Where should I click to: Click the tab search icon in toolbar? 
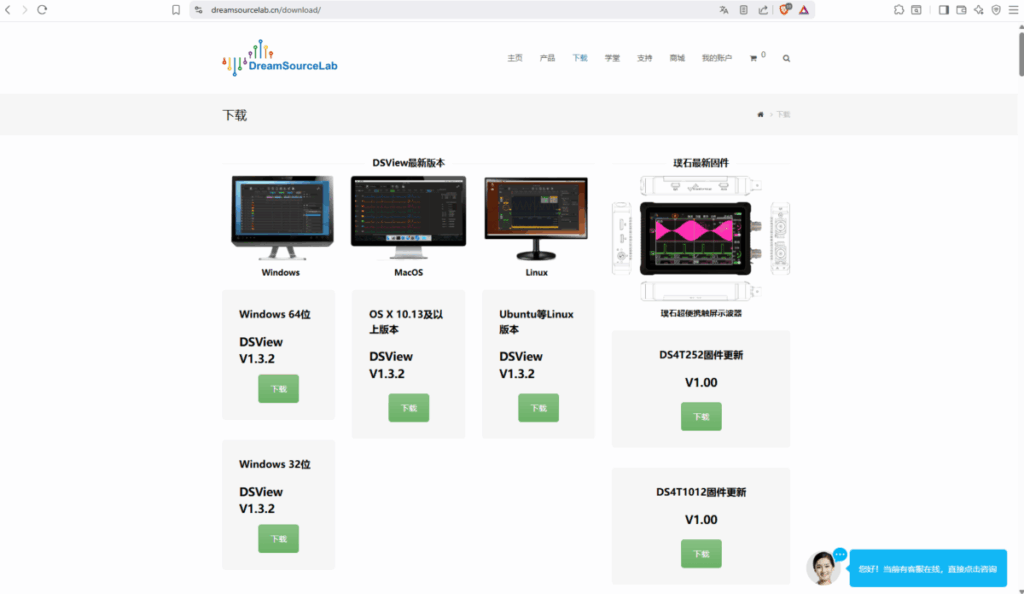point(916,10)
